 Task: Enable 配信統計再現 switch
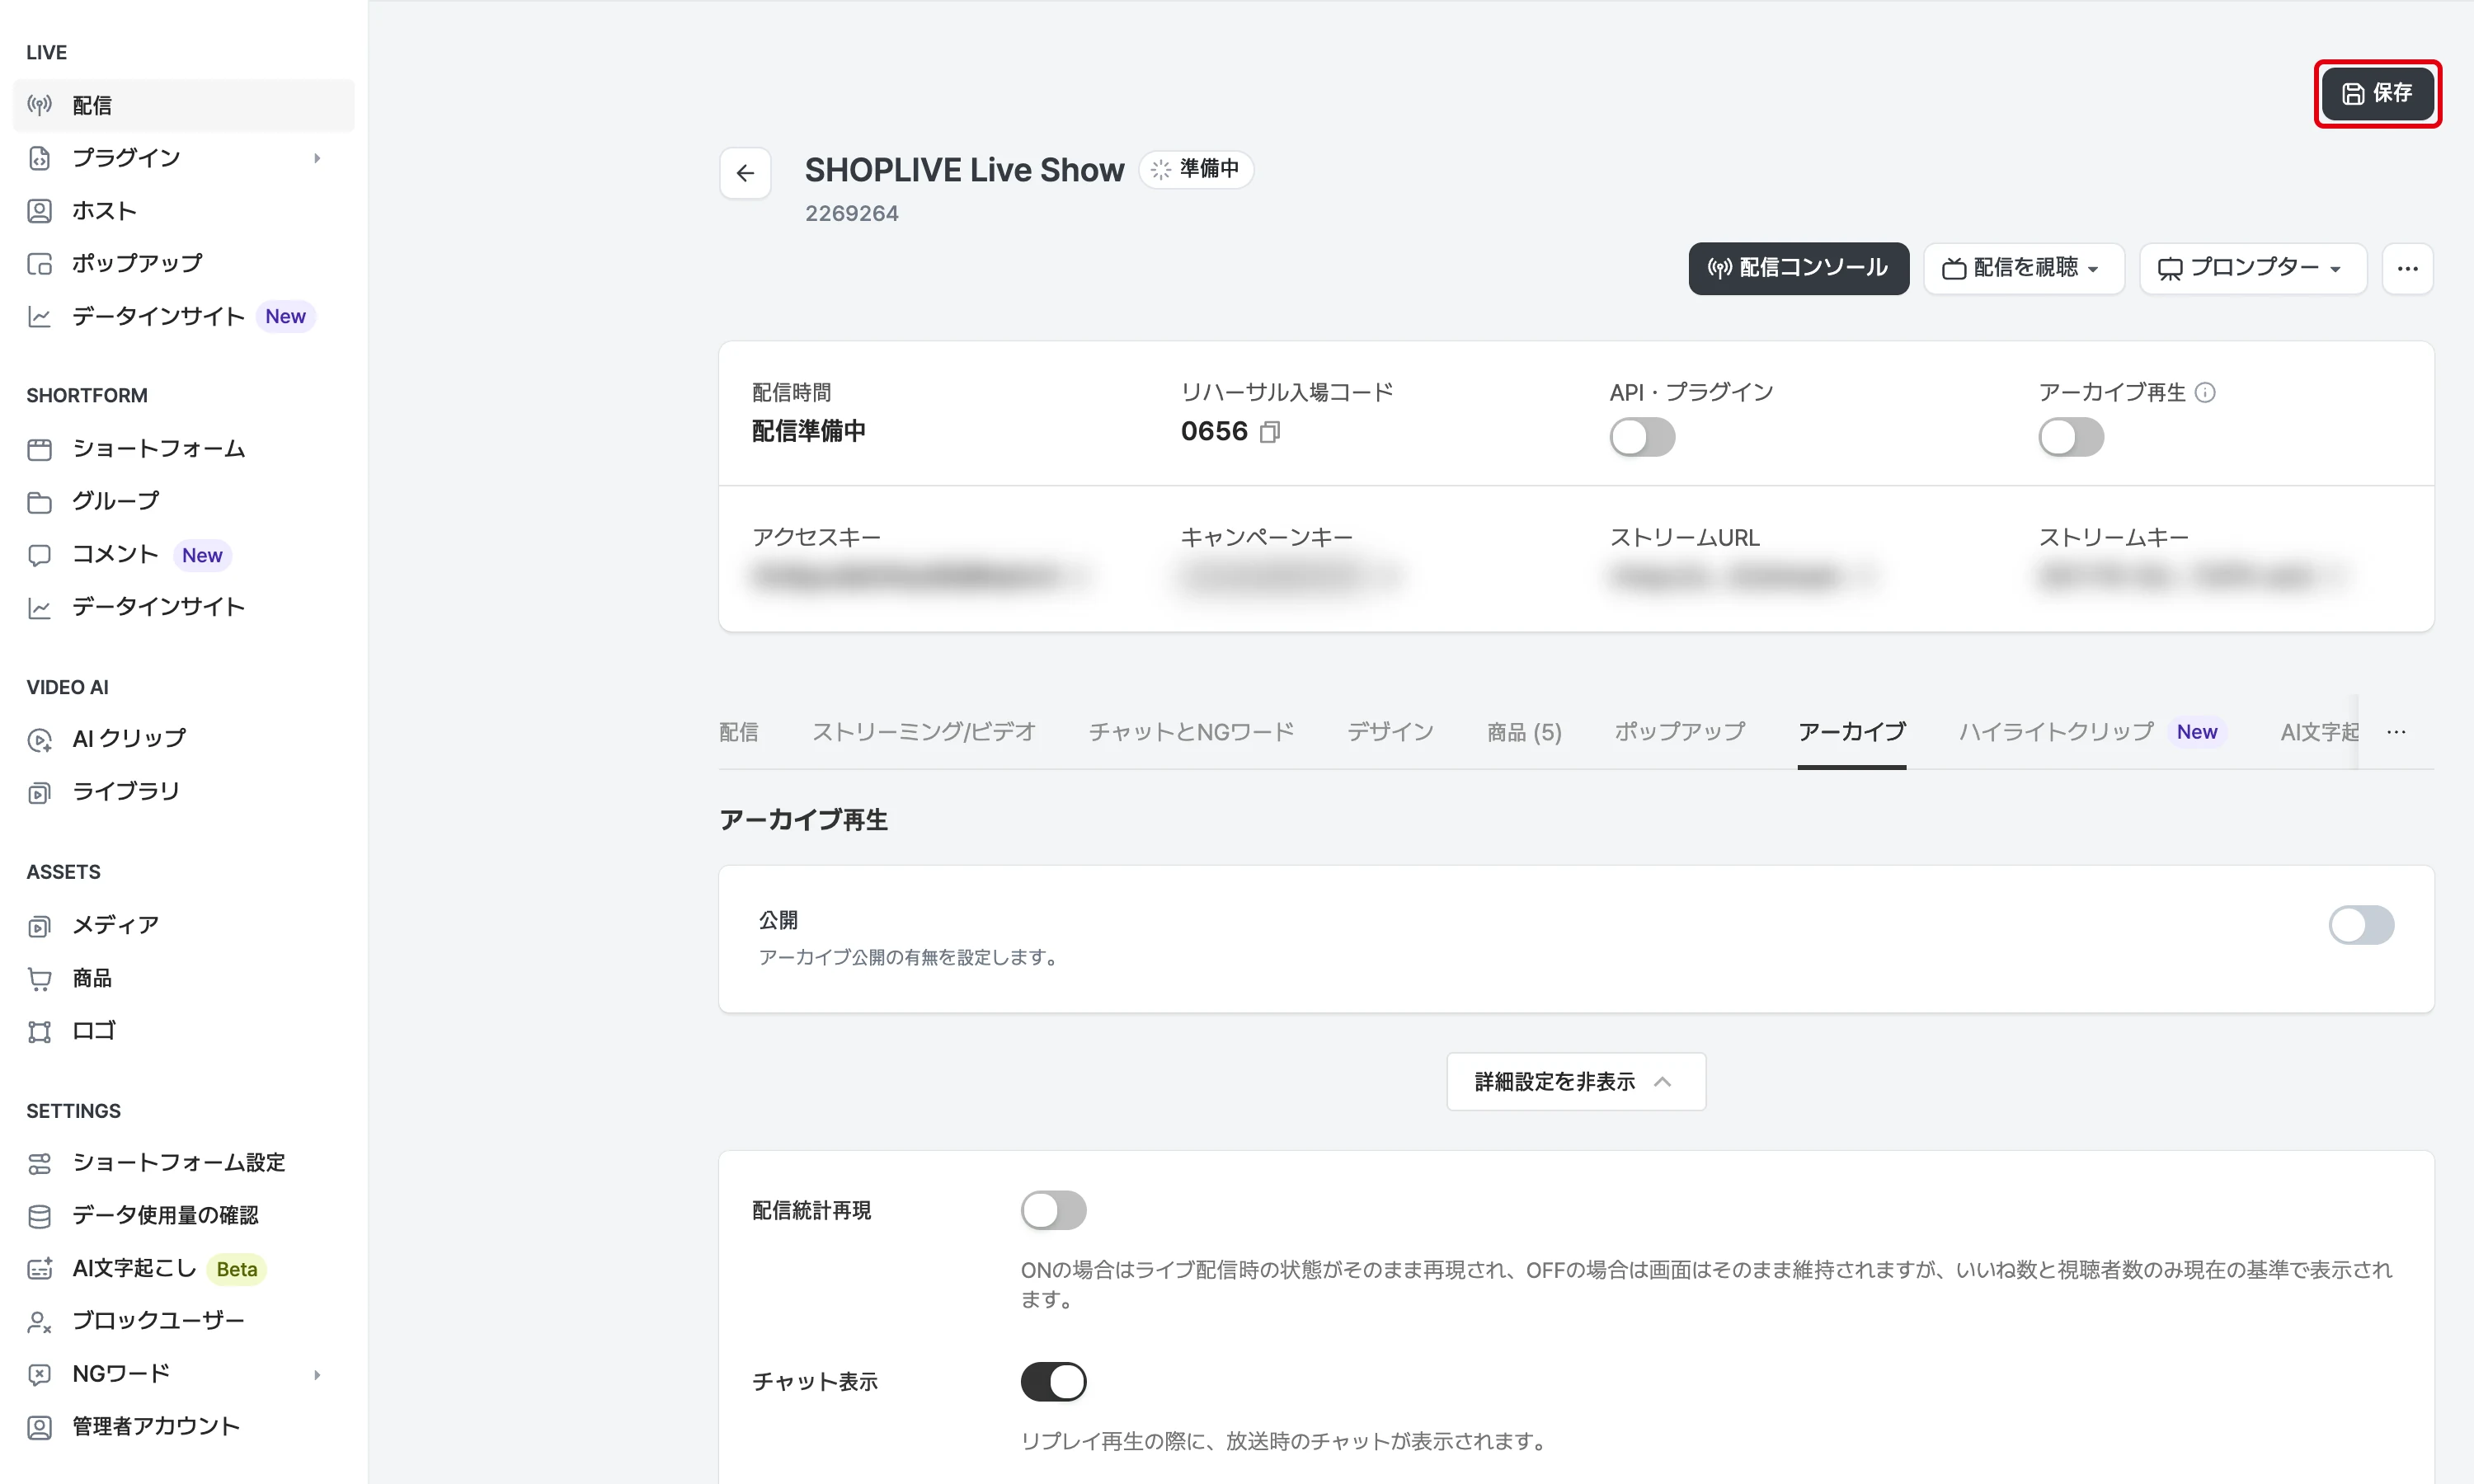(x=1053, y=1210)
